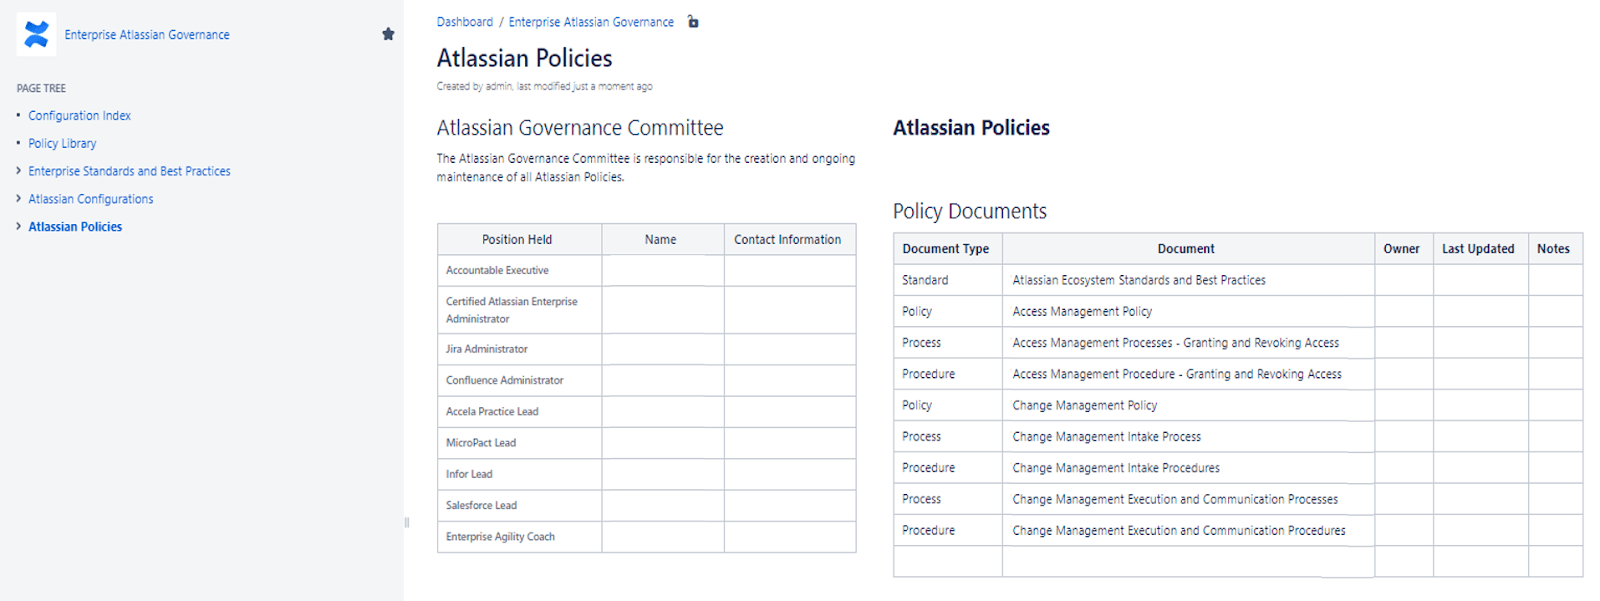Click the Standard document type cell
The height and width of the screenshot is (601, 1600).
pos(947,280)
